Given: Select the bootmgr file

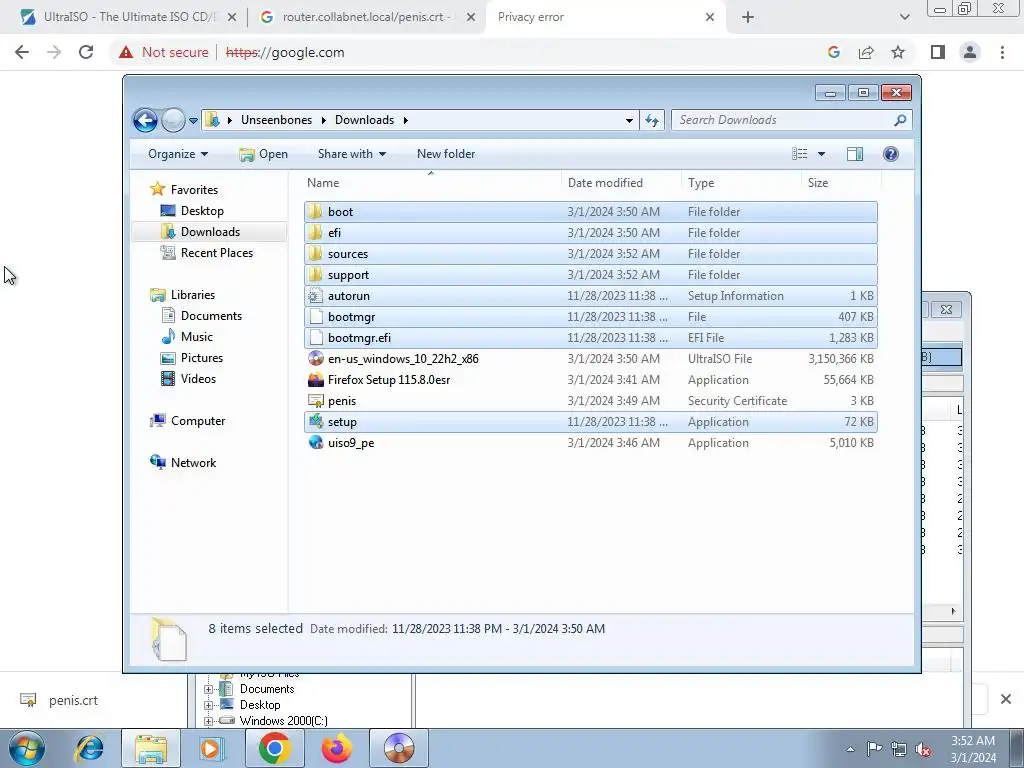Looking at the screenshot, I should click(590, 317).
